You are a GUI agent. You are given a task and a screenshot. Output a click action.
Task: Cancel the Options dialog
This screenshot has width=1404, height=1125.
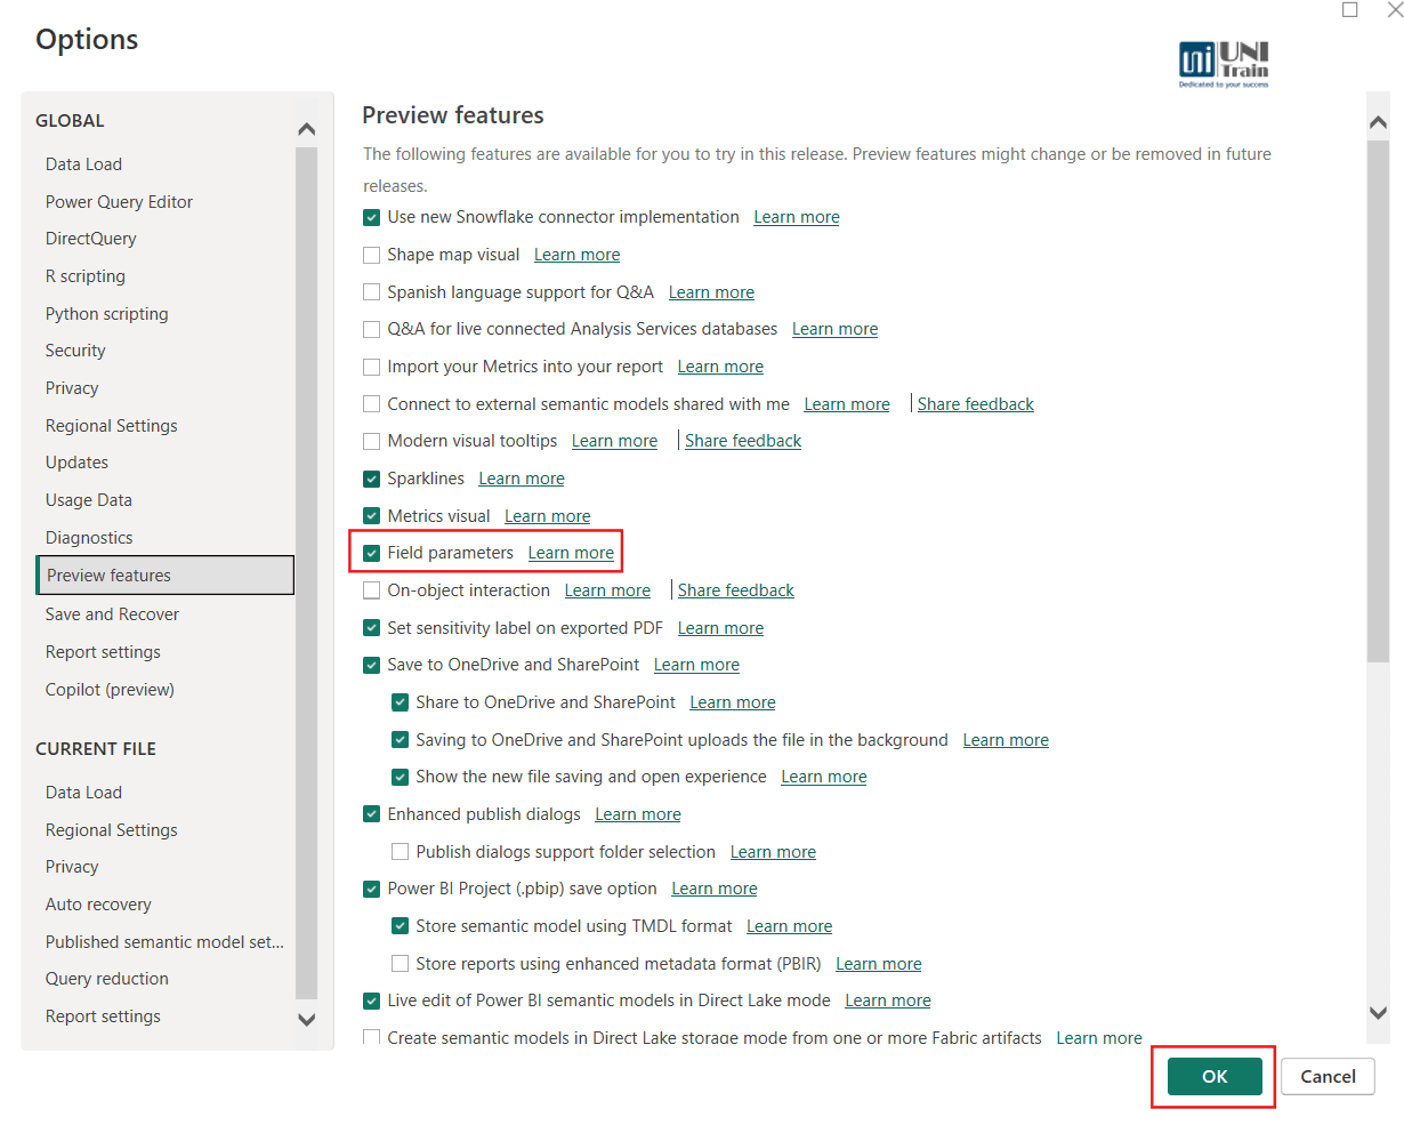coord(1327,1077)
